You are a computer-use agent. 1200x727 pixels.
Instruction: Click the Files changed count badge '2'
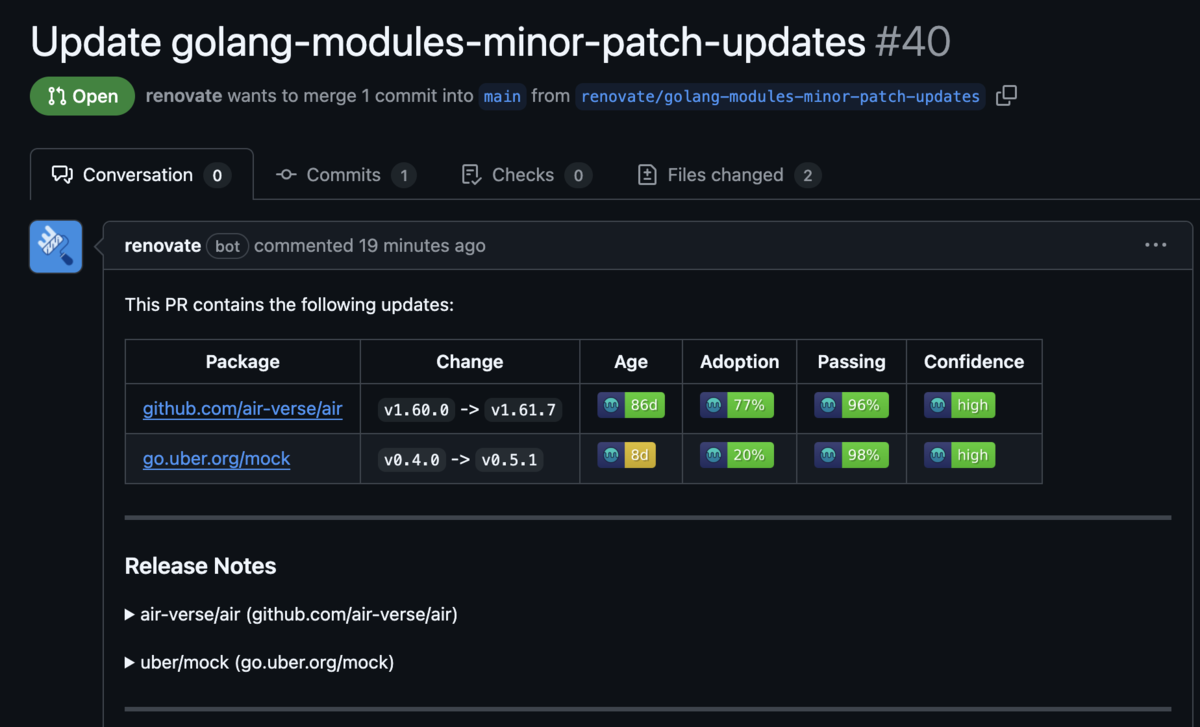click(808, 176)
